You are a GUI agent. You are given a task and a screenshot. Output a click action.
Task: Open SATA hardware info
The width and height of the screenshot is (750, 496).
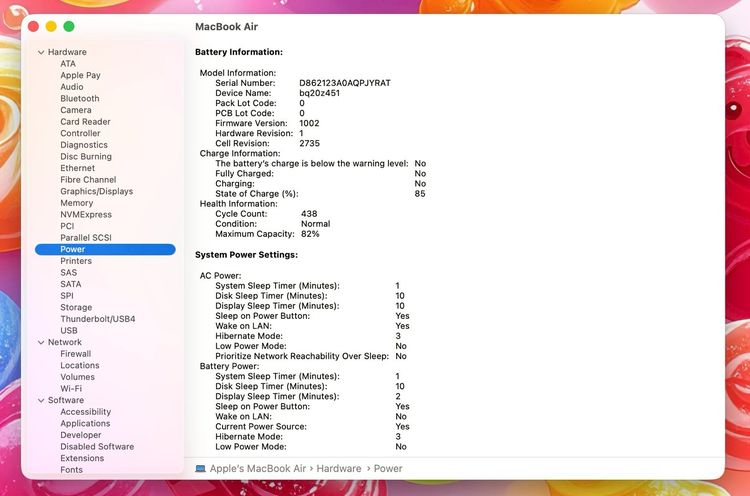(x=71, y=284)
